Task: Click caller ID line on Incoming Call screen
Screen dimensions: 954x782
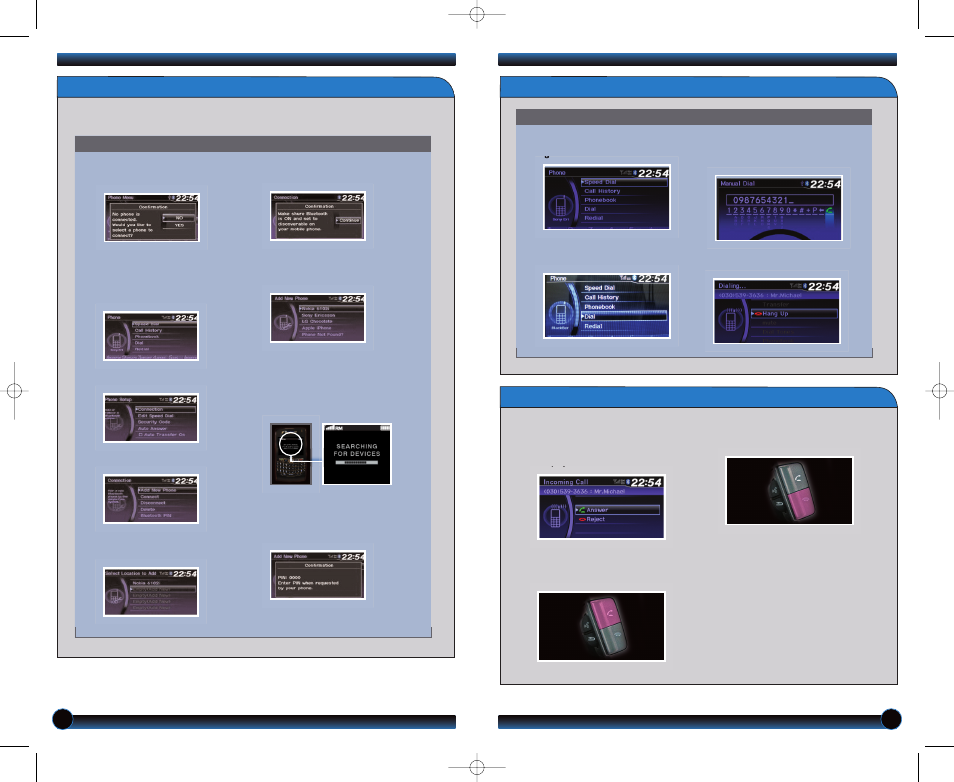Action: coord(601,491)
